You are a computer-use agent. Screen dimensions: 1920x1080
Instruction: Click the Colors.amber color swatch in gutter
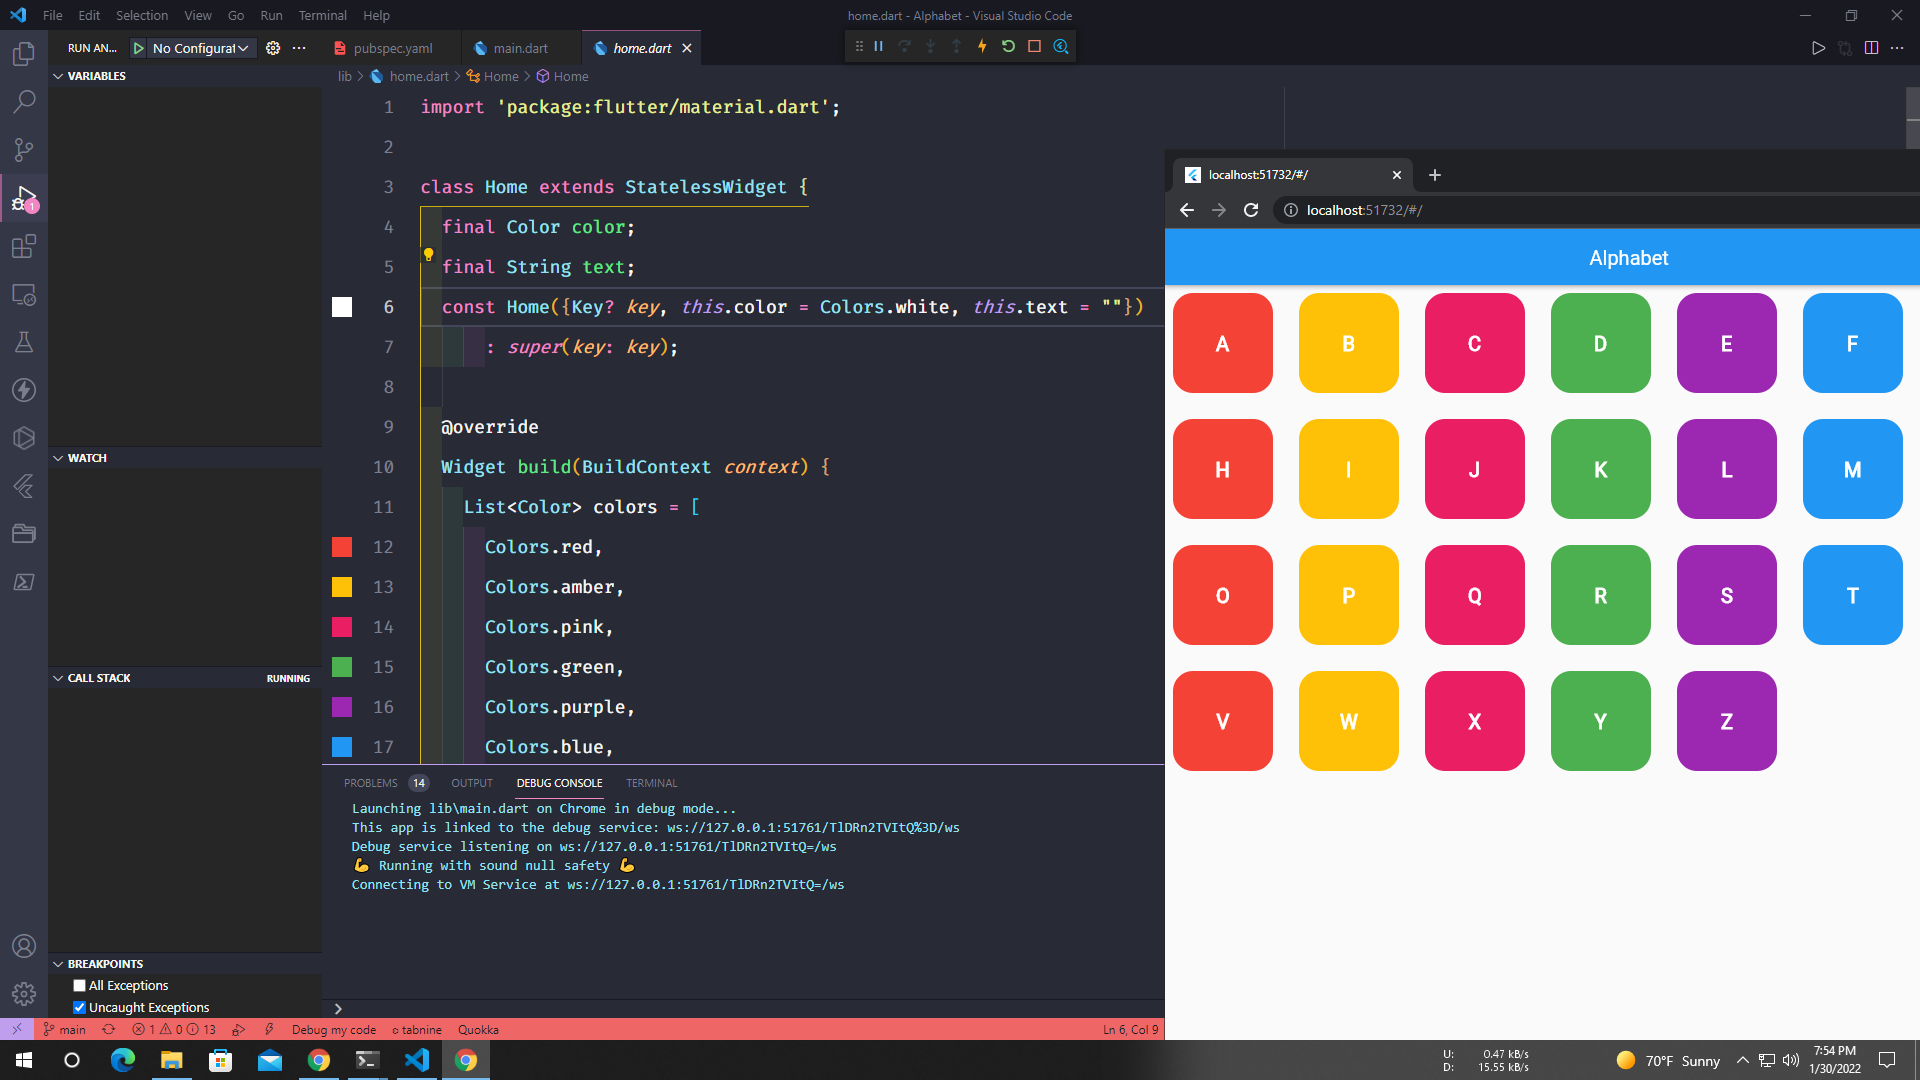[x=342, y=587]
